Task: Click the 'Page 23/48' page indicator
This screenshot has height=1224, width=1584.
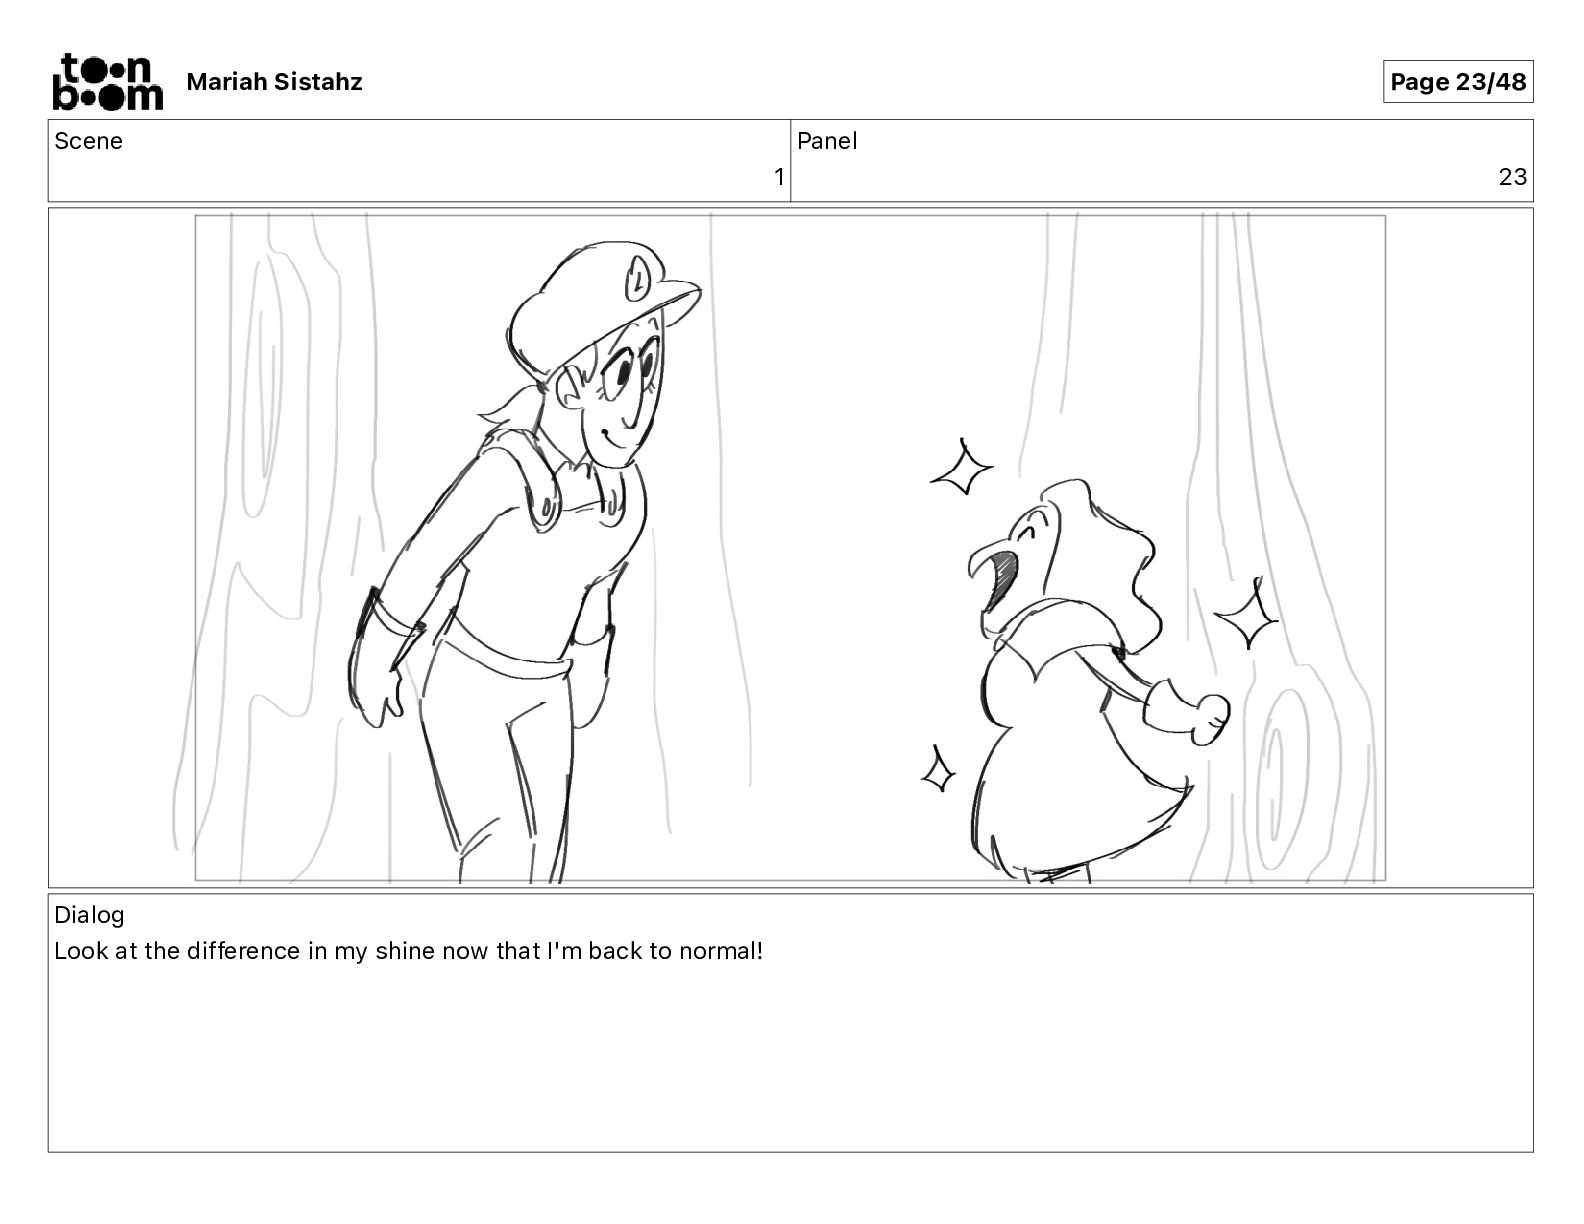Action: (1458, 82)
